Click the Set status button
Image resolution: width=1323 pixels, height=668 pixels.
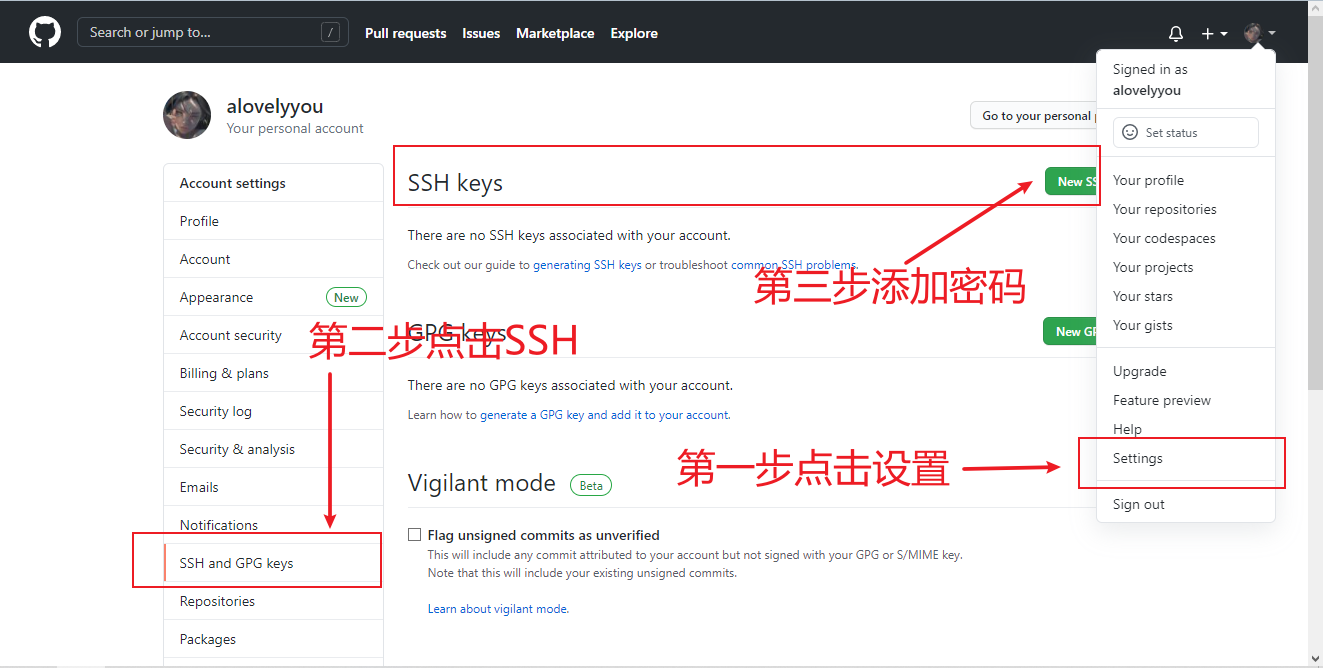pos(1185,132)
